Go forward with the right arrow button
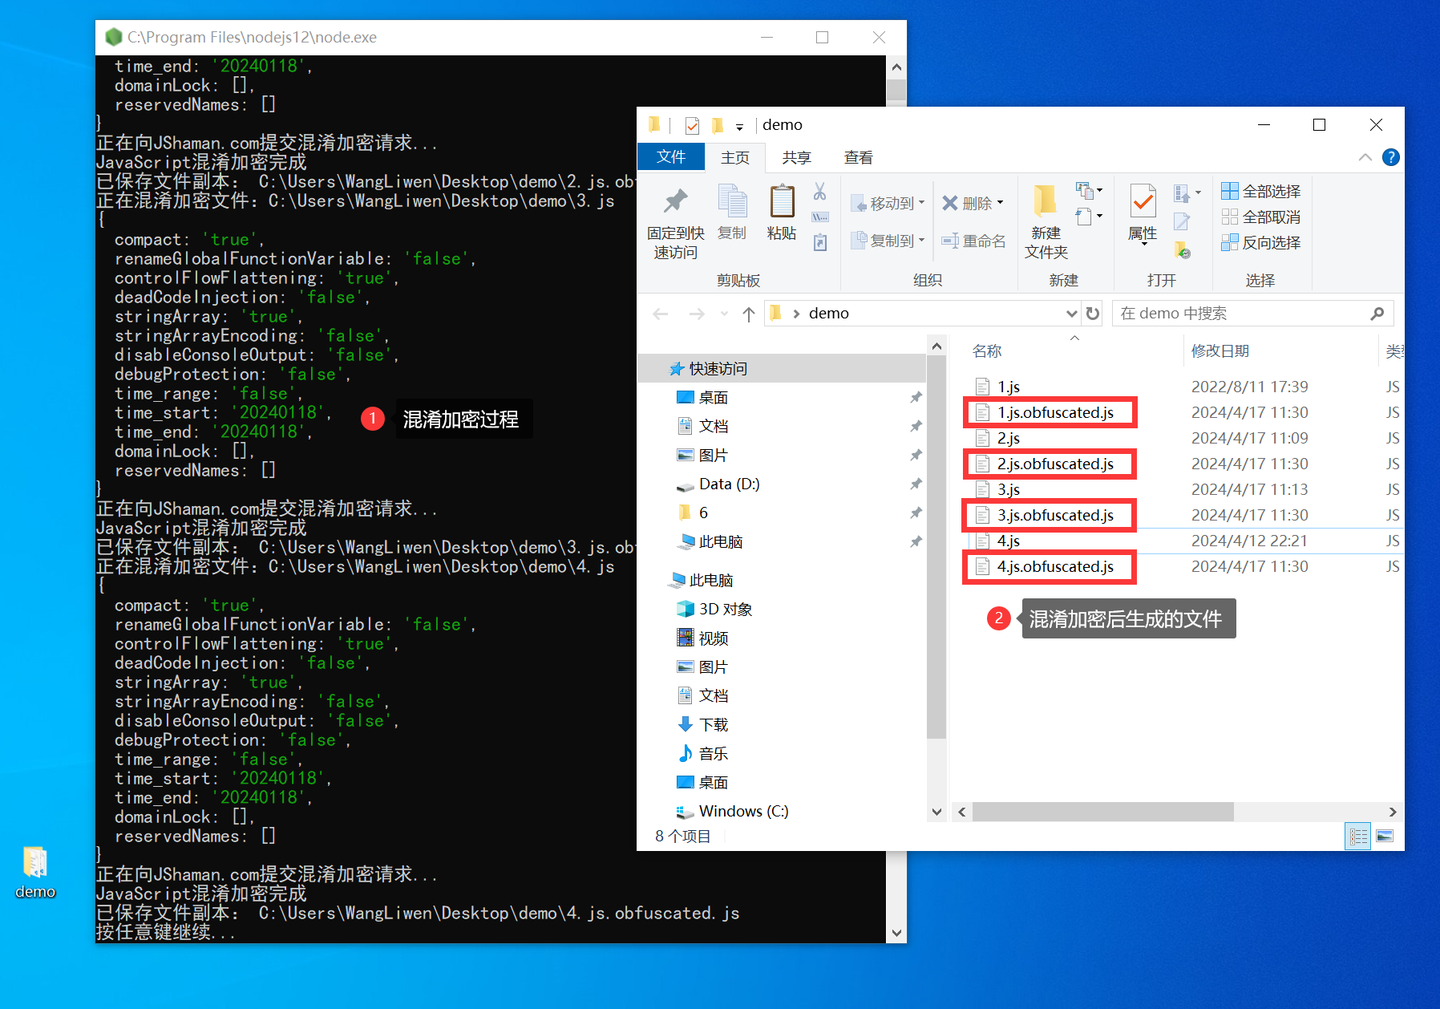Viewport: 1440px width, 1009px height. click(697, 314)
